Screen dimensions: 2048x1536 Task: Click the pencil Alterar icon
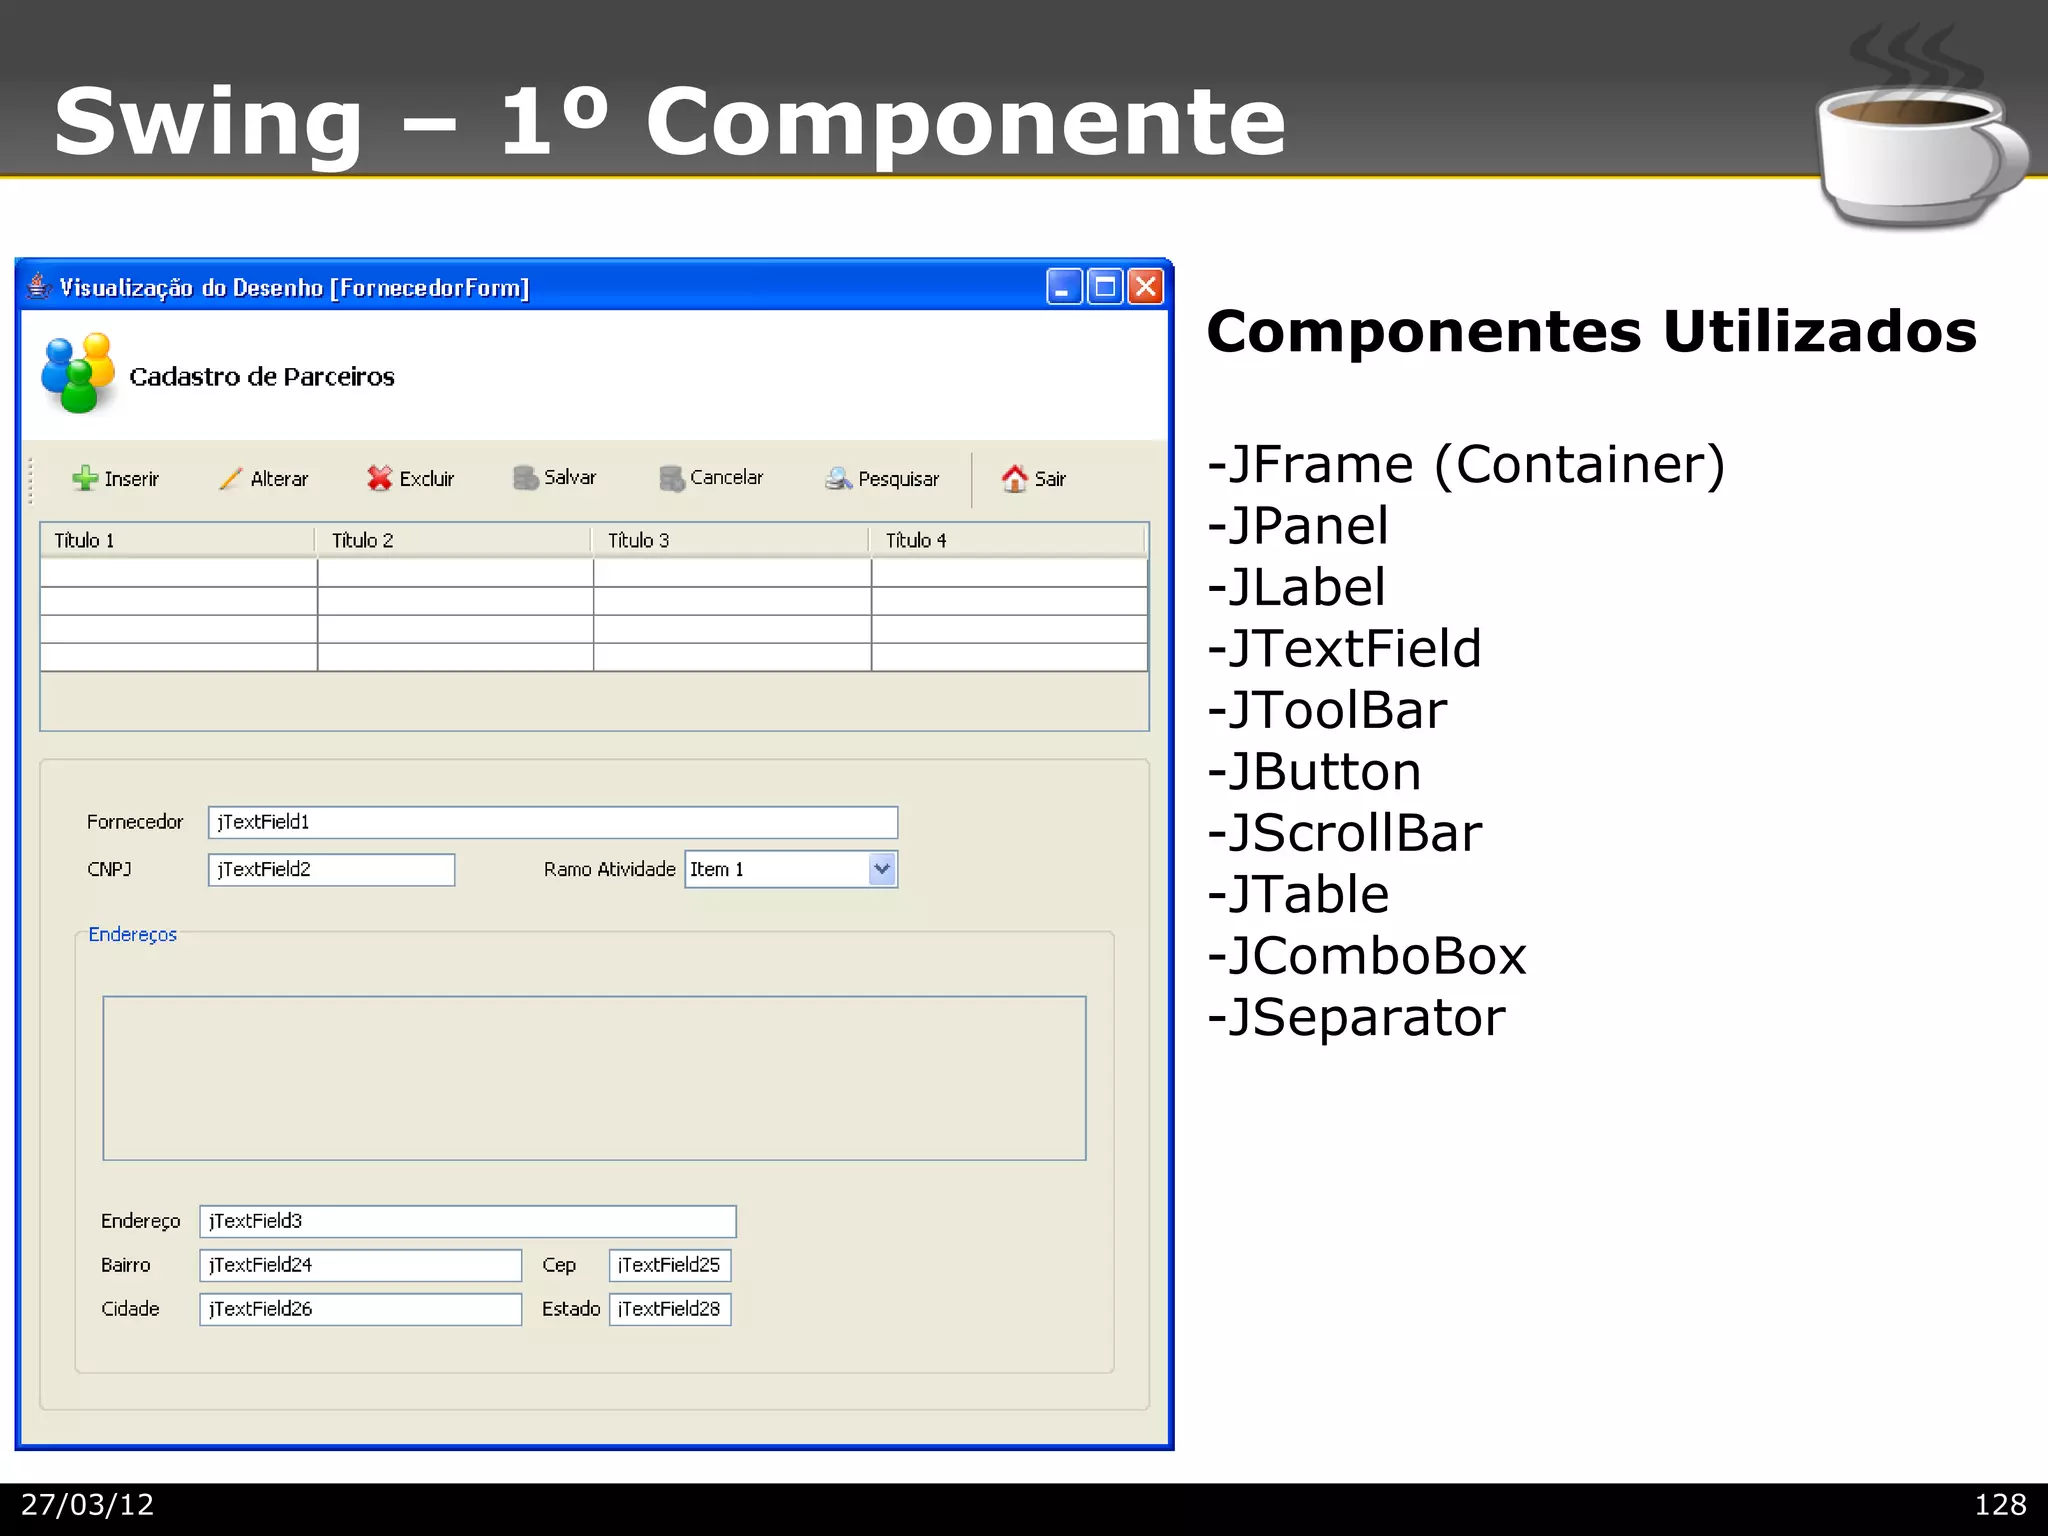pyautogui.click(x=231, y=479)
